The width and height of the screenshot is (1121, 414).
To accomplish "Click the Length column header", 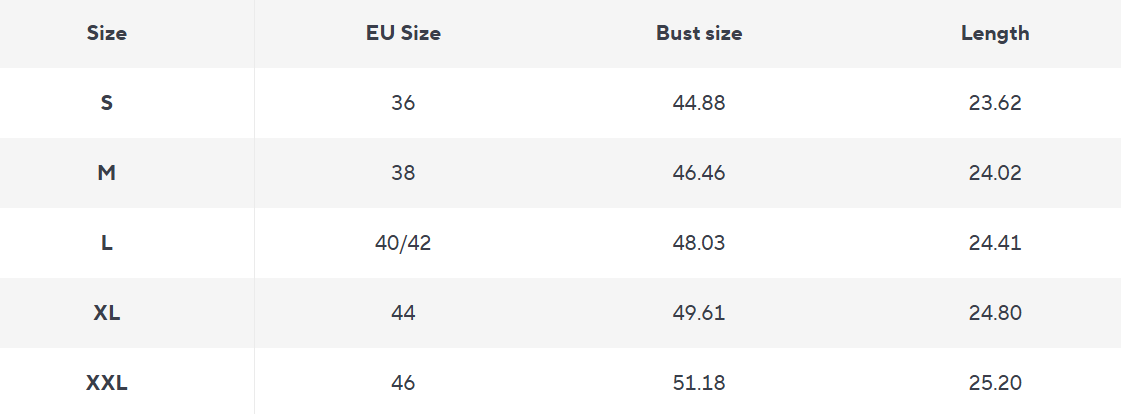I will coord(995,33).
